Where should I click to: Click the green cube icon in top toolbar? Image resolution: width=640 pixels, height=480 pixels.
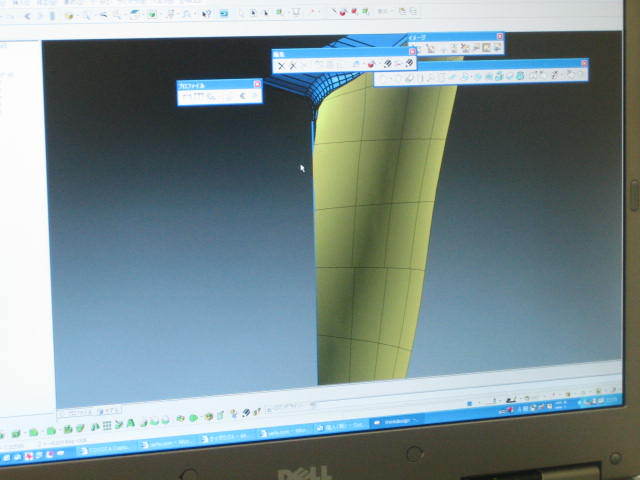[x=152, y=15]
